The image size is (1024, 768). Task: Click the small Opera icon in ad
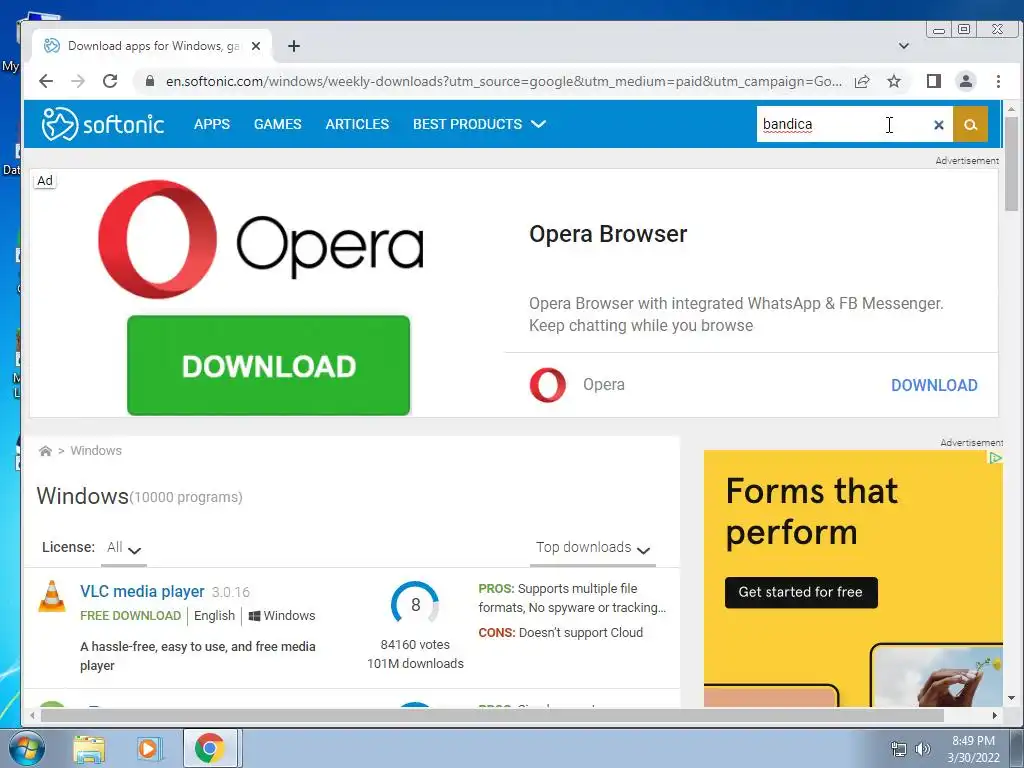click(x=547, y=385)
